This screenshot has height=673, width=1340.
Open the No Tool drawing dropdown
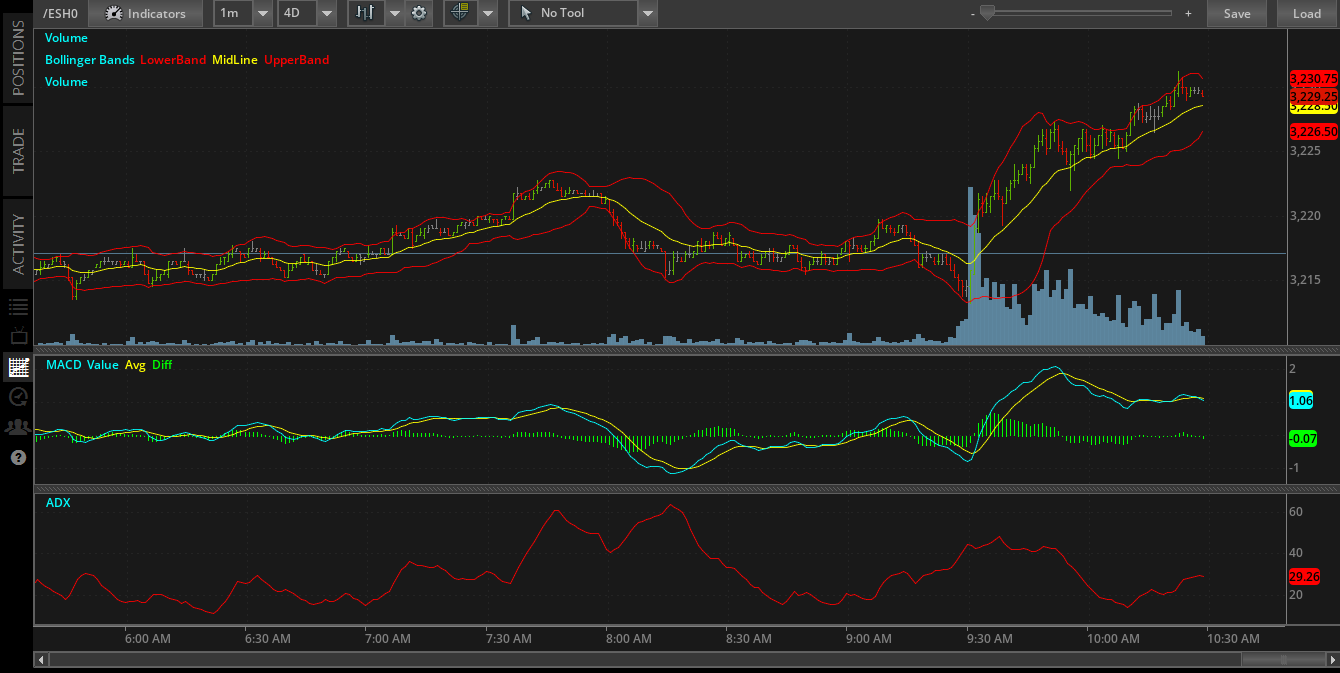(647, 13)
